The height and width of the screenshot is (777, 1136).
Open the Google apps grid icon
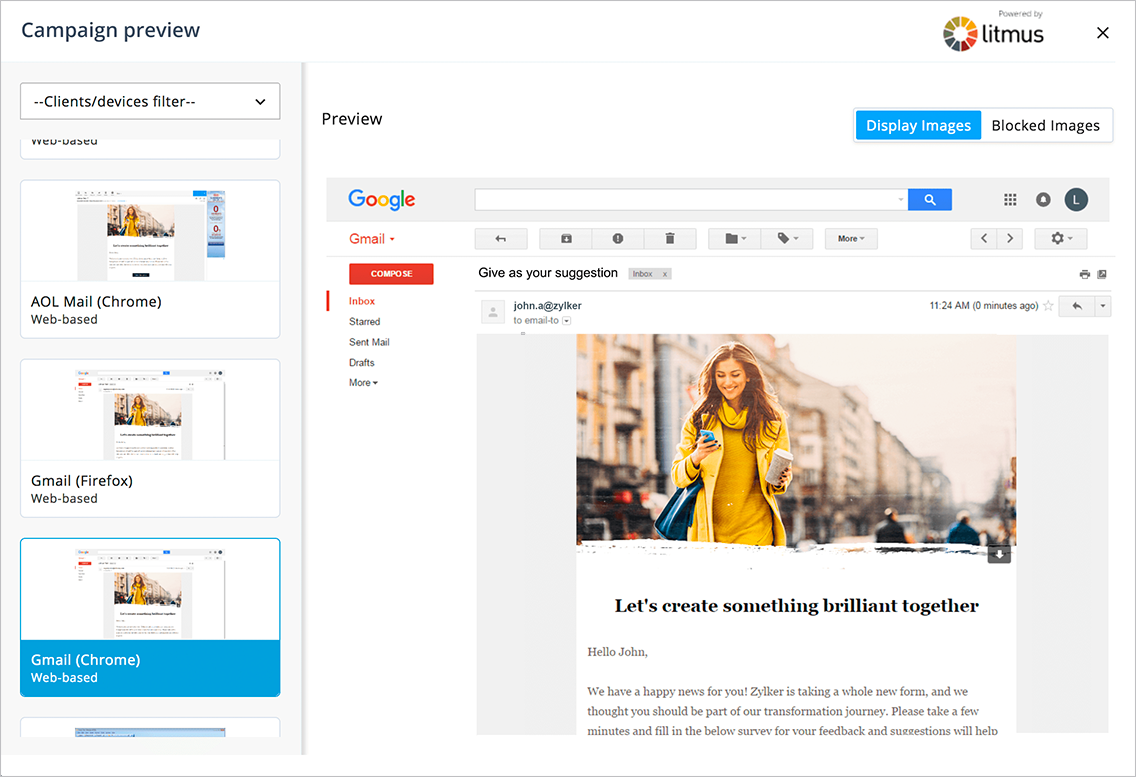1010,200
